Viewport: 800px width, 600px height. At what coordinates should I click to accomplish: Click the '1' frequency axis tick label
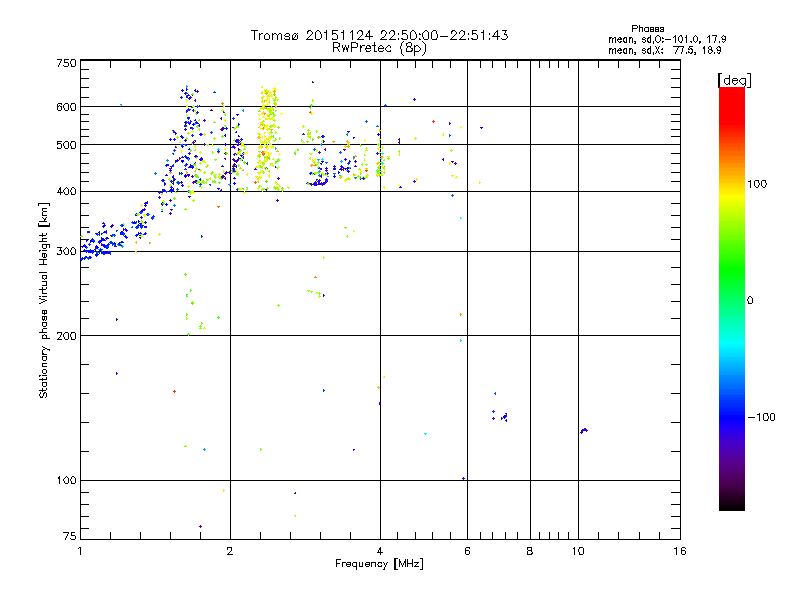[80, 551]
